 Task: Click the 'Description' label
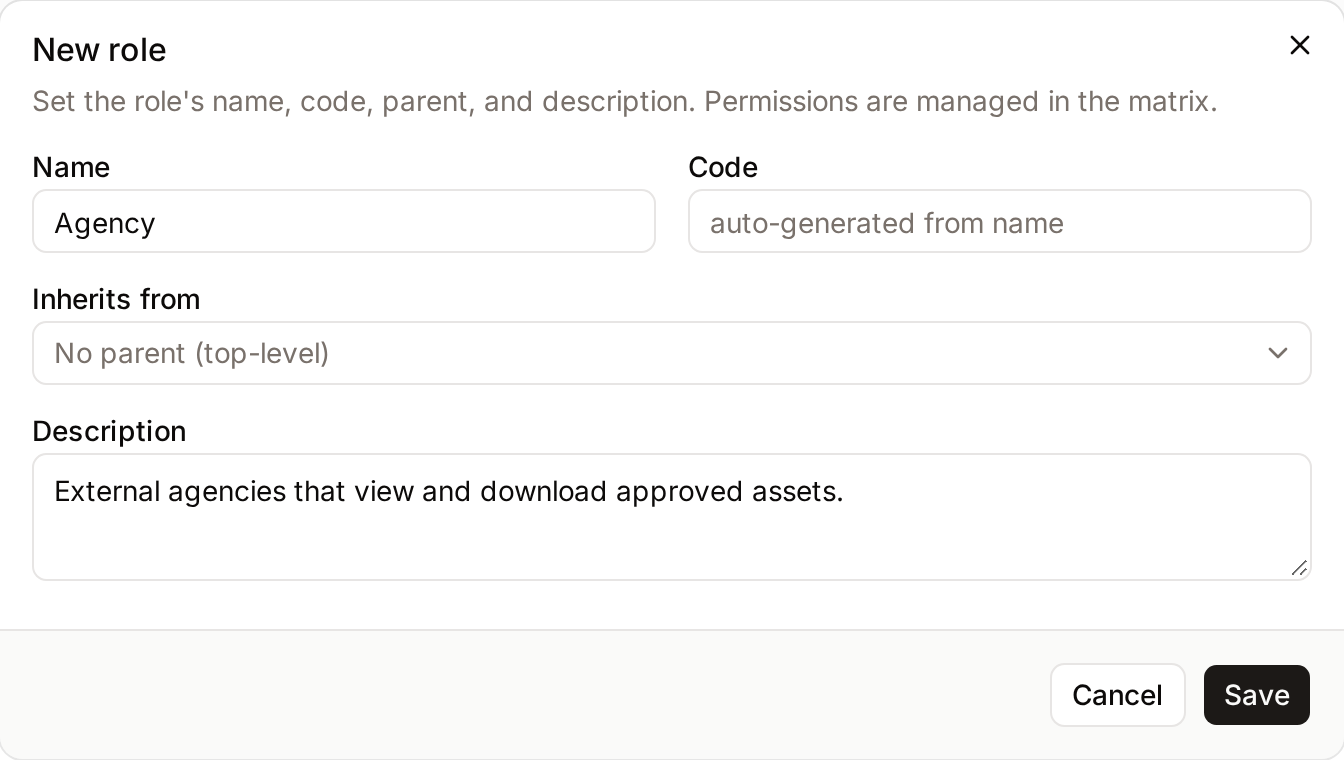[x=109, y=431]
